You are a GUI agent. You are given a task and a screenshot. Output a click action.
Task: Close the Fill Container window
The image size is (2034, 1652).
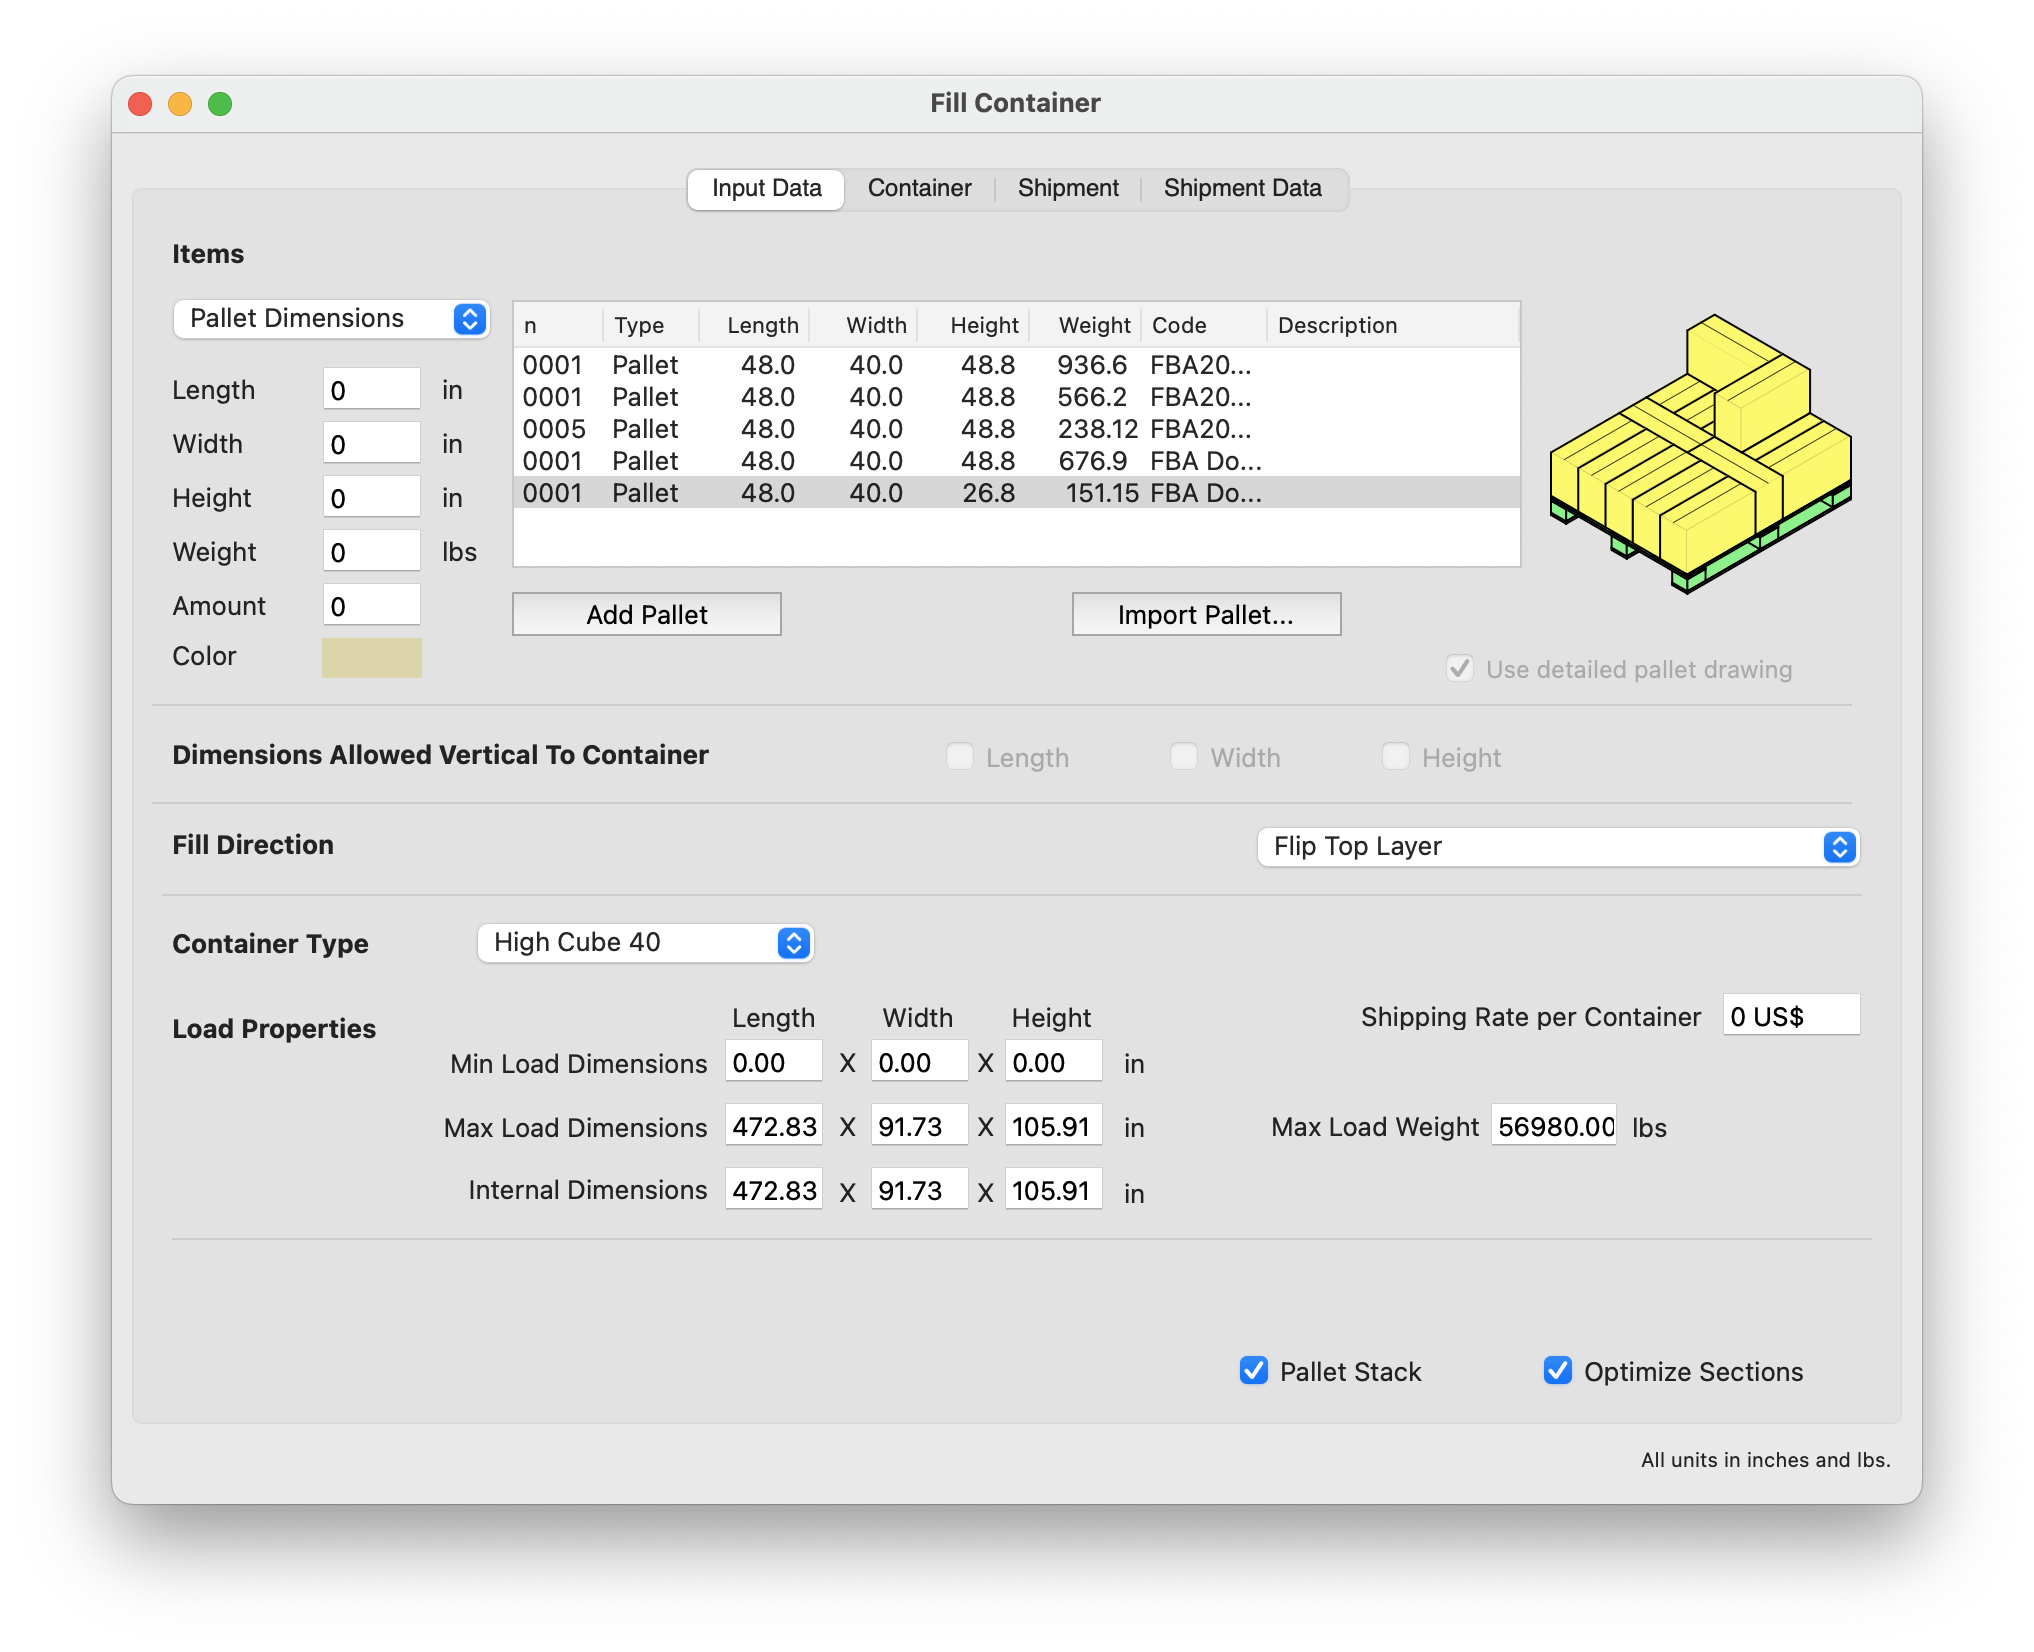click(140, 104)
